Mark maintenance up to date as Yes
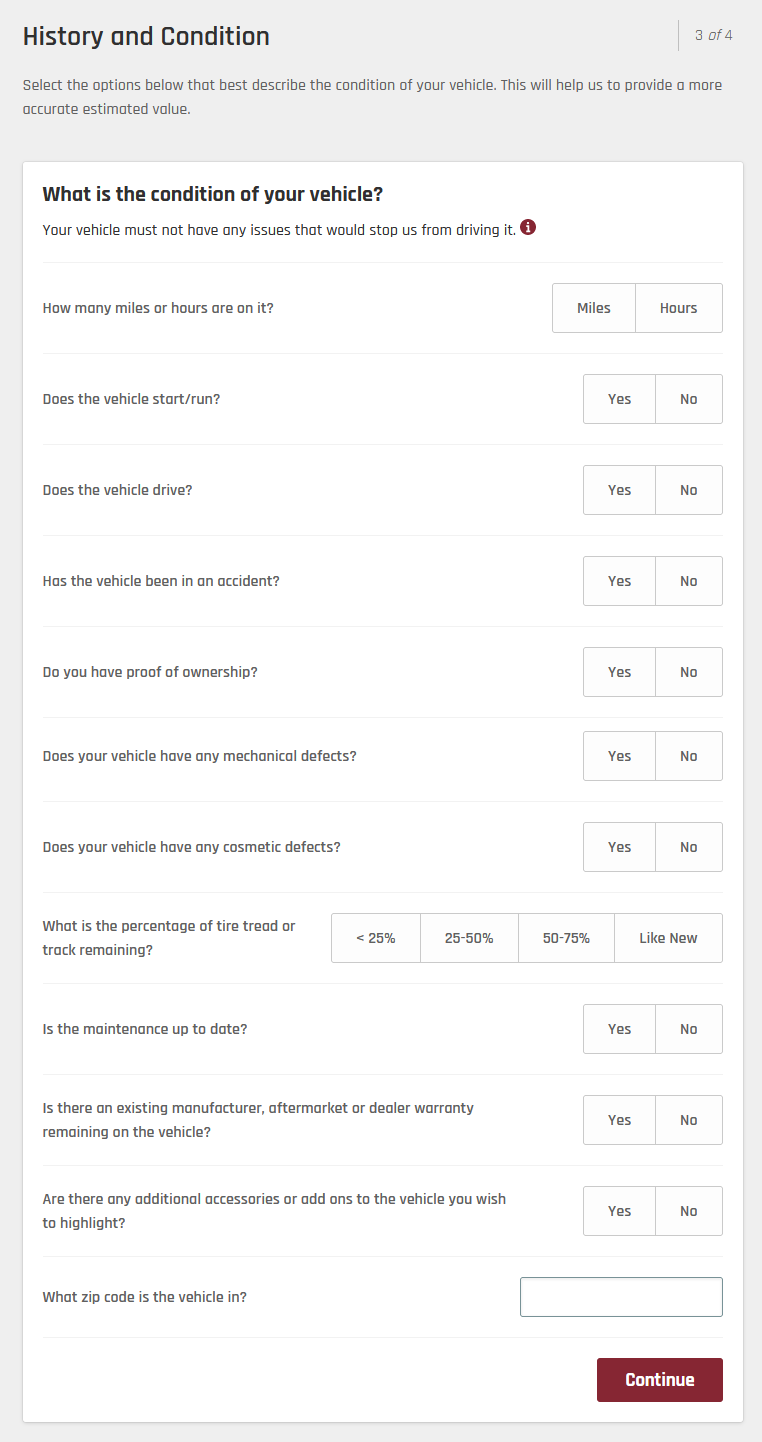The height and width of the screenshot is (1442, 762). [x=619, y=1029]
